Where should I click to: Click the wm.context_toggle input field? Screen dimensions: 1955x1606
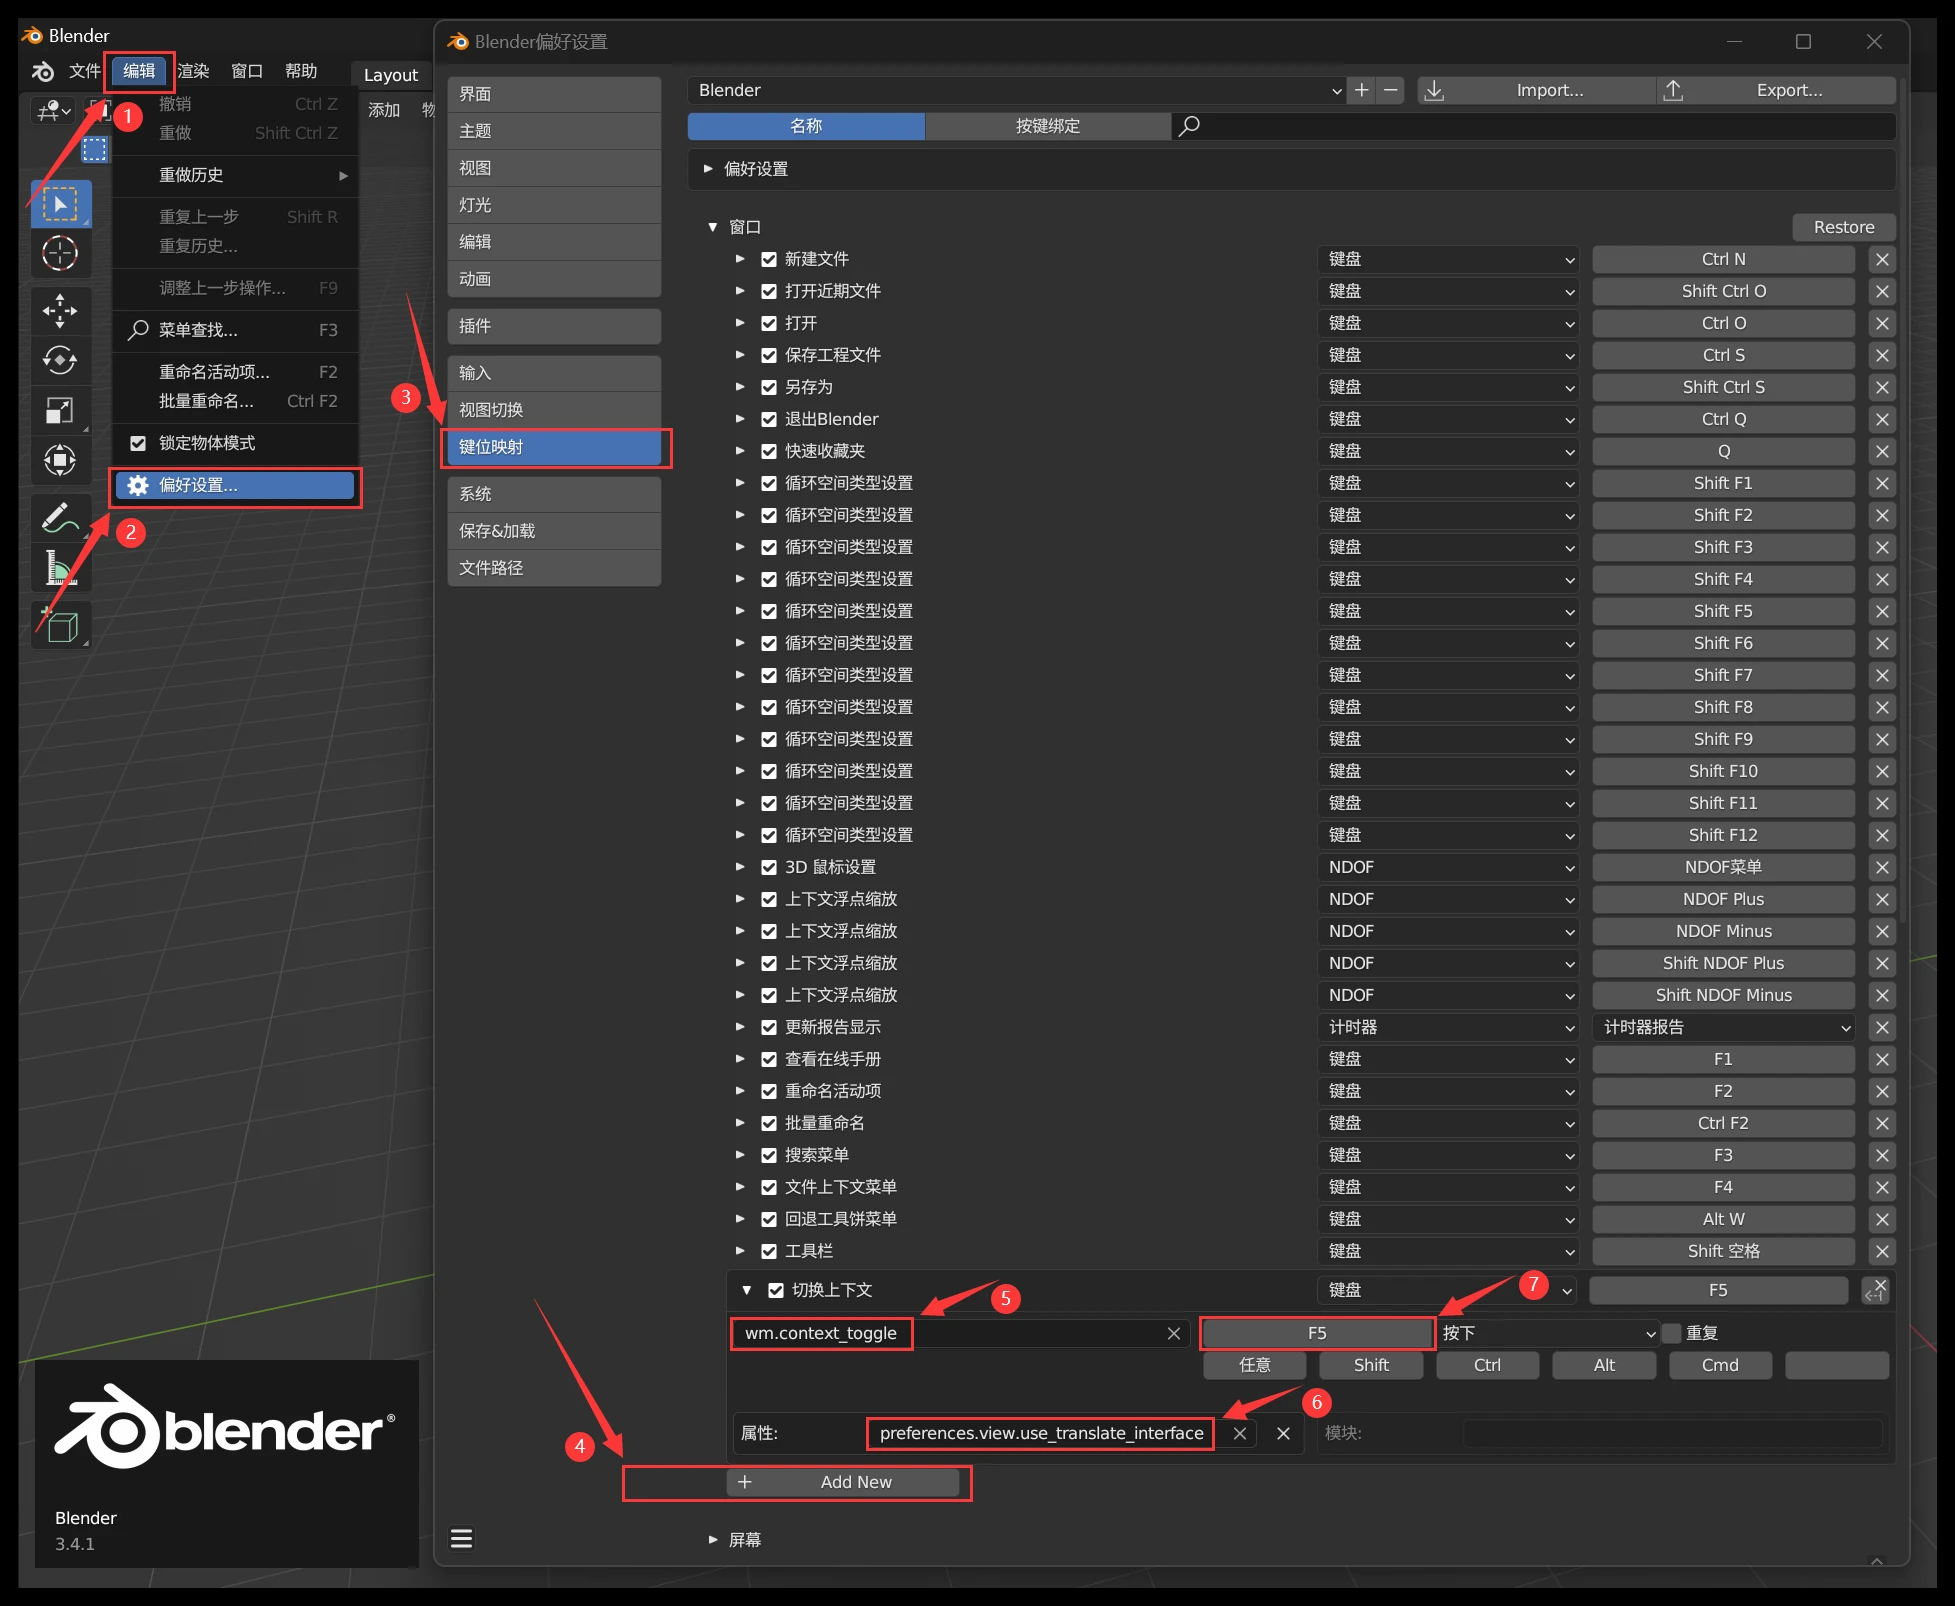coord(820,1333)
